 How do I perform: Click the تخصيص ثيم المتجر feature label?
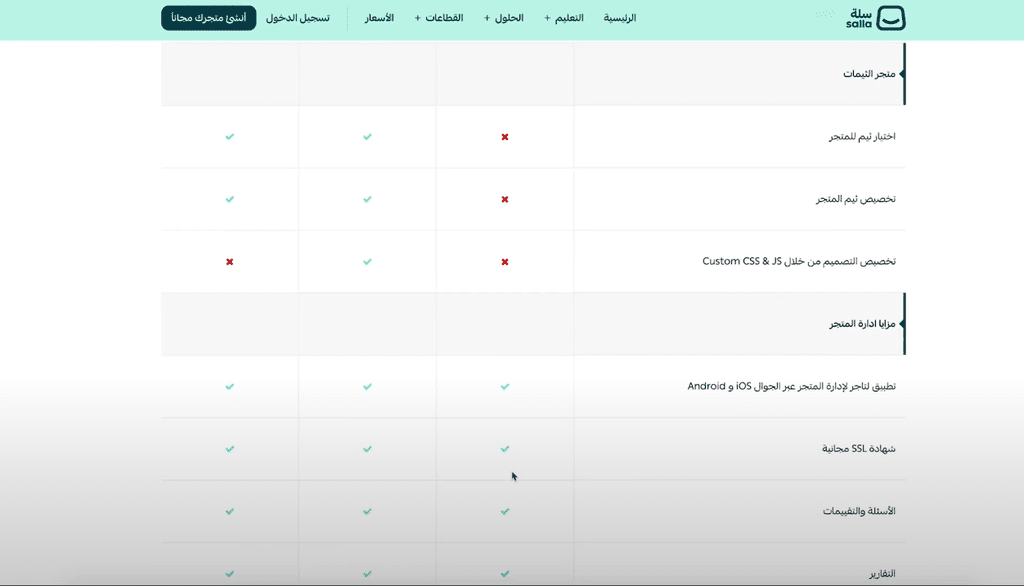pos(856,199)
